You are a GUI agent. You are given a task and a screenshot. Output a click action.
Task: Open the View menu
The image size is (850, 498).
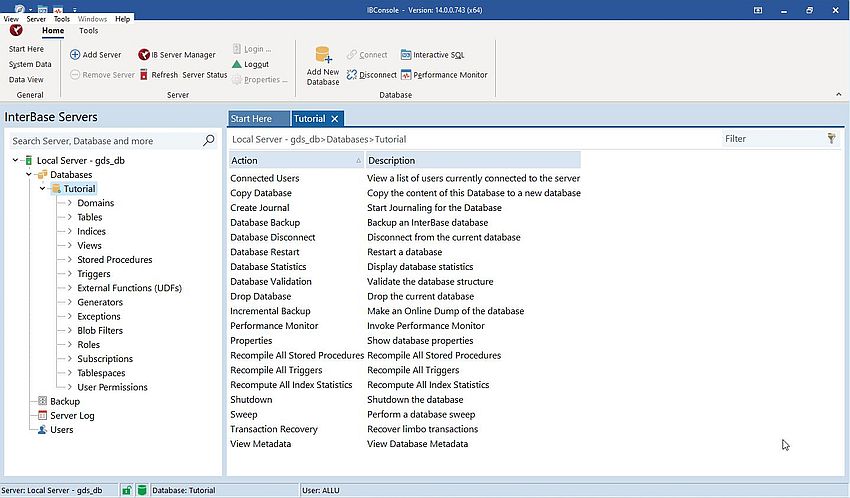[11, 19]
